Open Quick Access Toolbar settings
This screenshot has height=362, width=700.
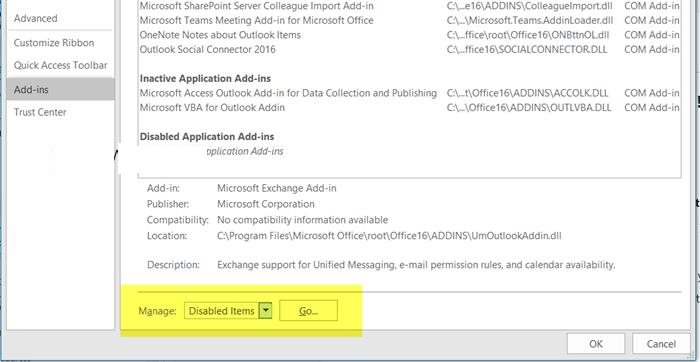60,65
